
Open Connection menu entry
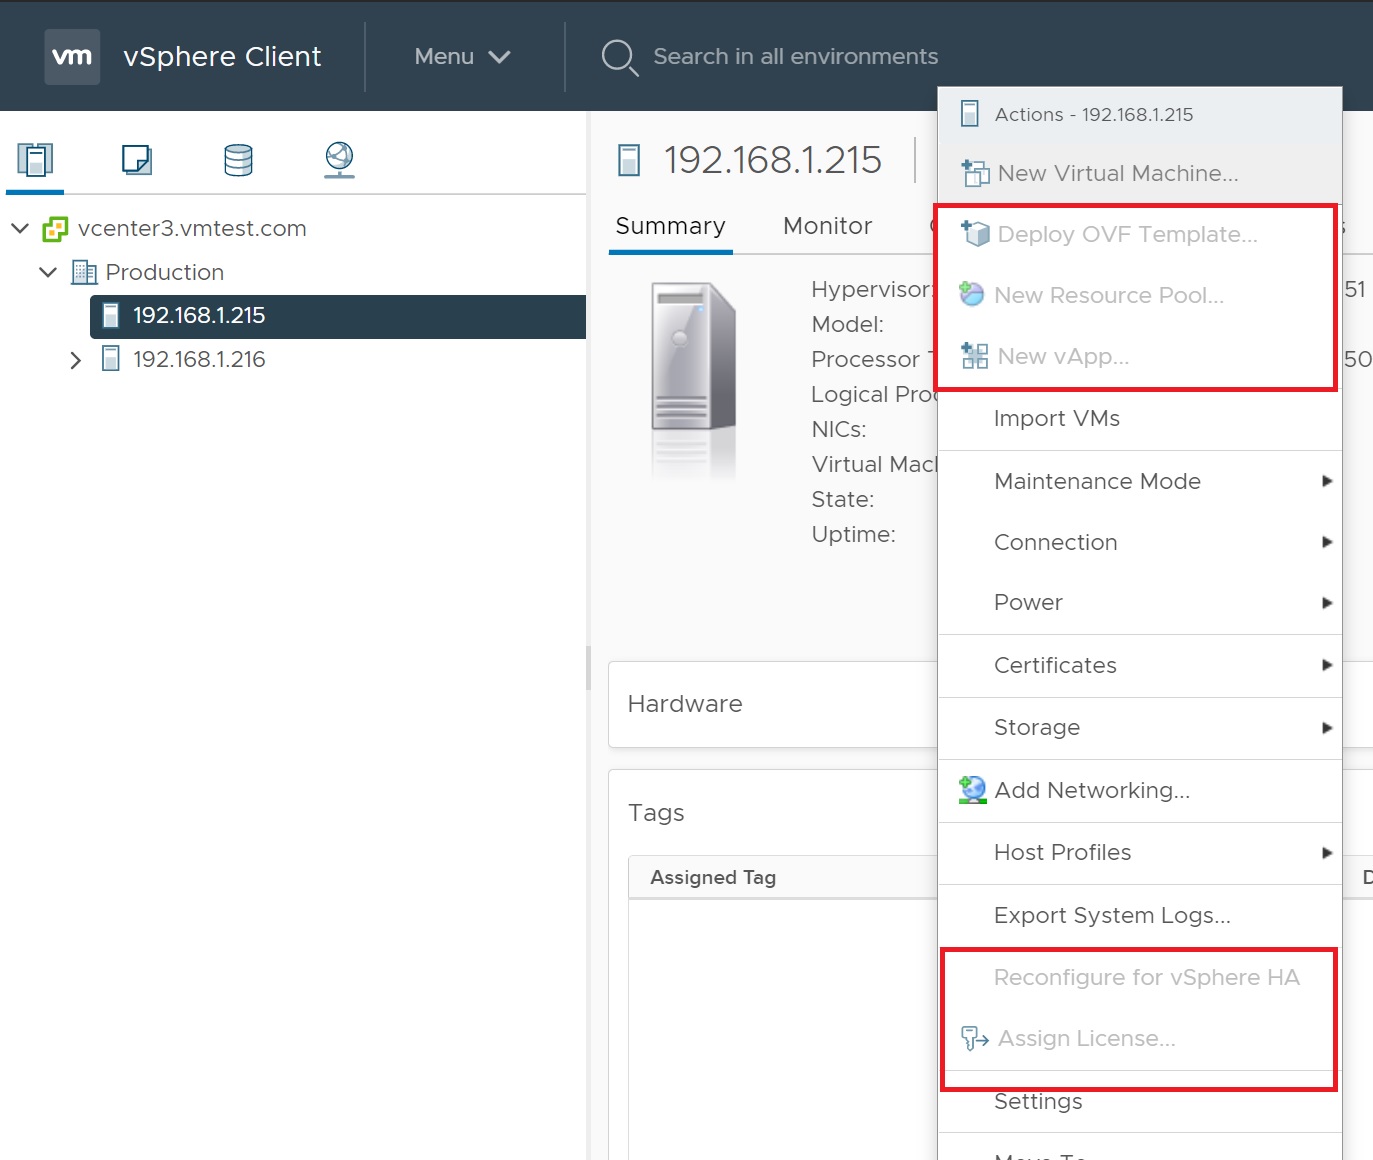tap(1140, 542)
